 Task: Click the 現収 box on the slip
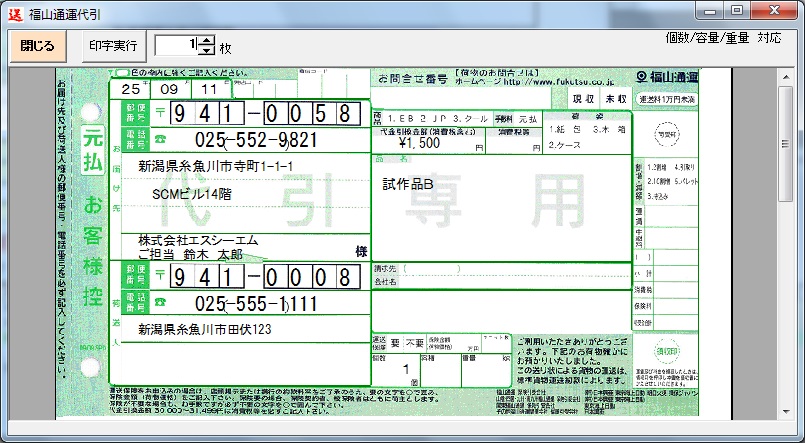coord(583,99)
